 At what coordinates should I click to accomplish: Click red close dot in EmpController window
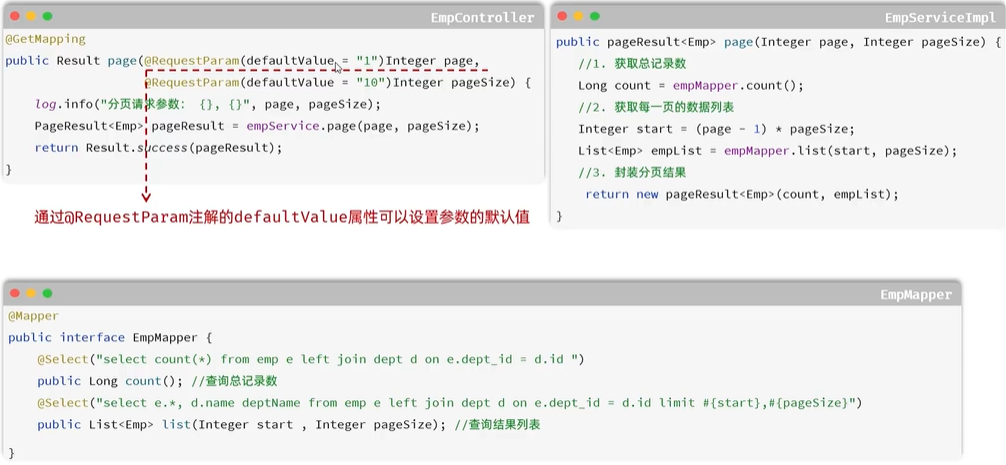tap(15, 16)
